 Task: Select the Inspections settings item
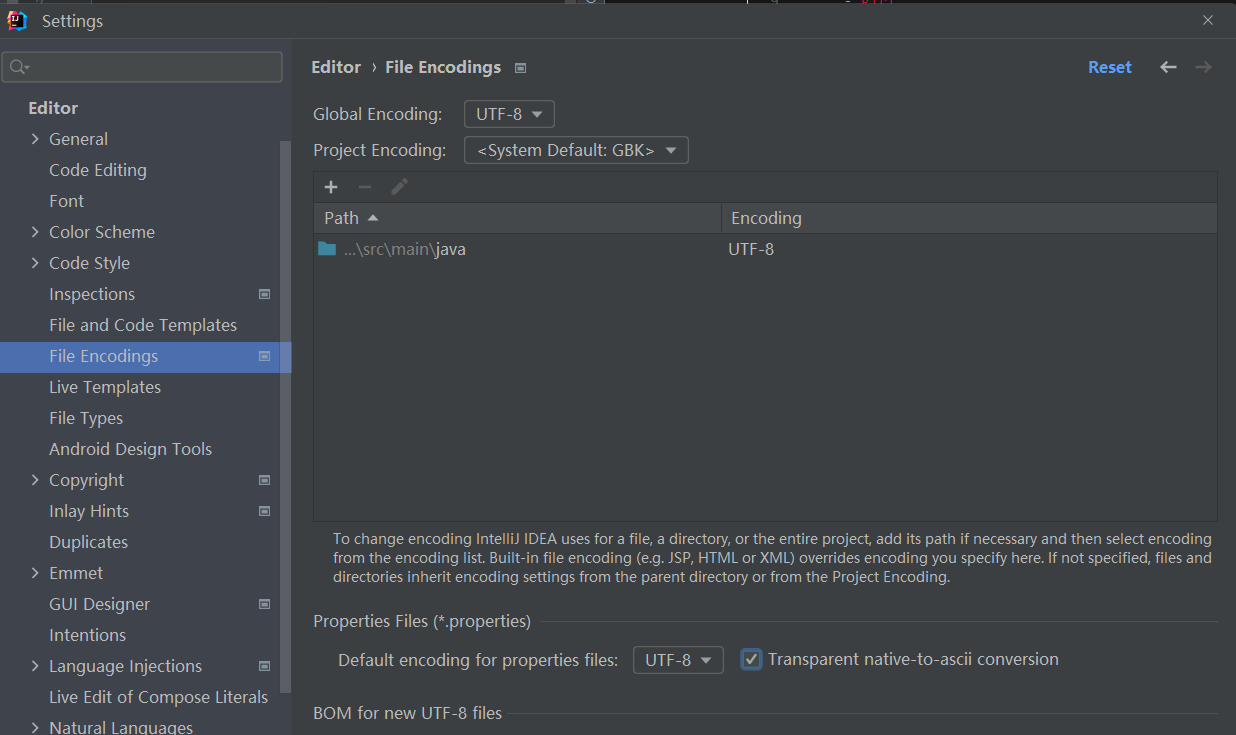92,294
